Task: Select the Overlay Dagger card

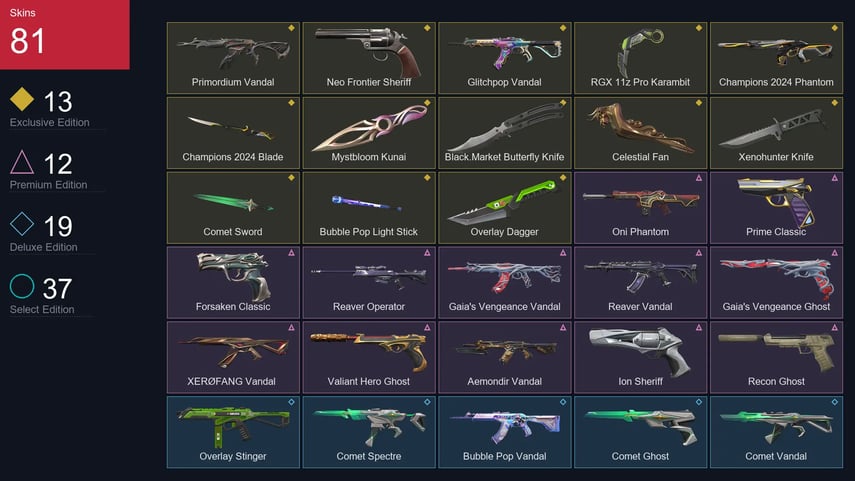Action: 504,207
